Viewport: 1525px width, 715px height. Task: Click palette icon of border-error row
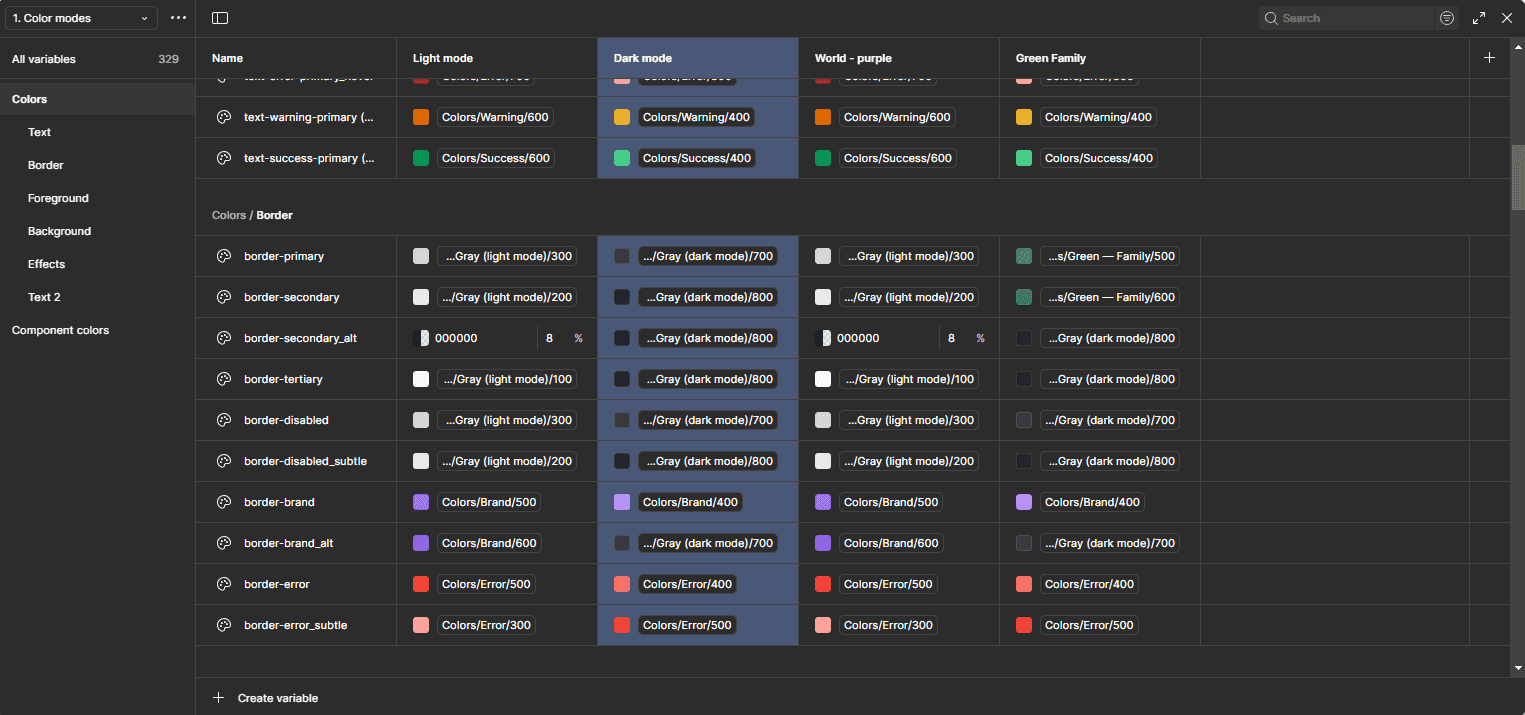coord(224,584)
